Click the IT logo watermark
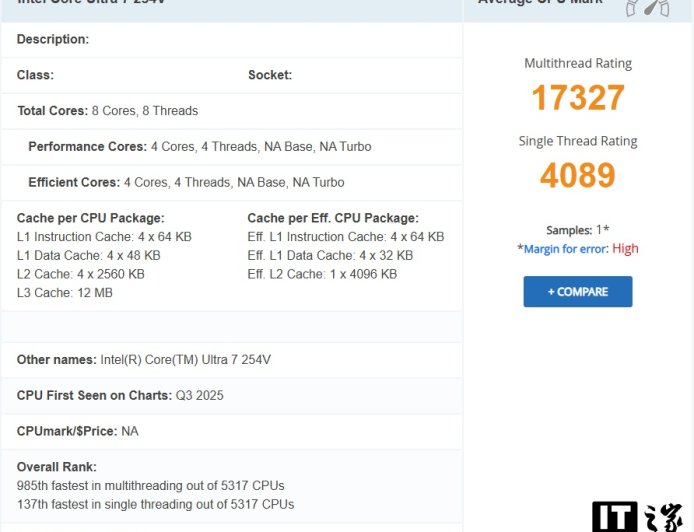Image resolution: width=694 pixels, height=532 pixels. 638,516
